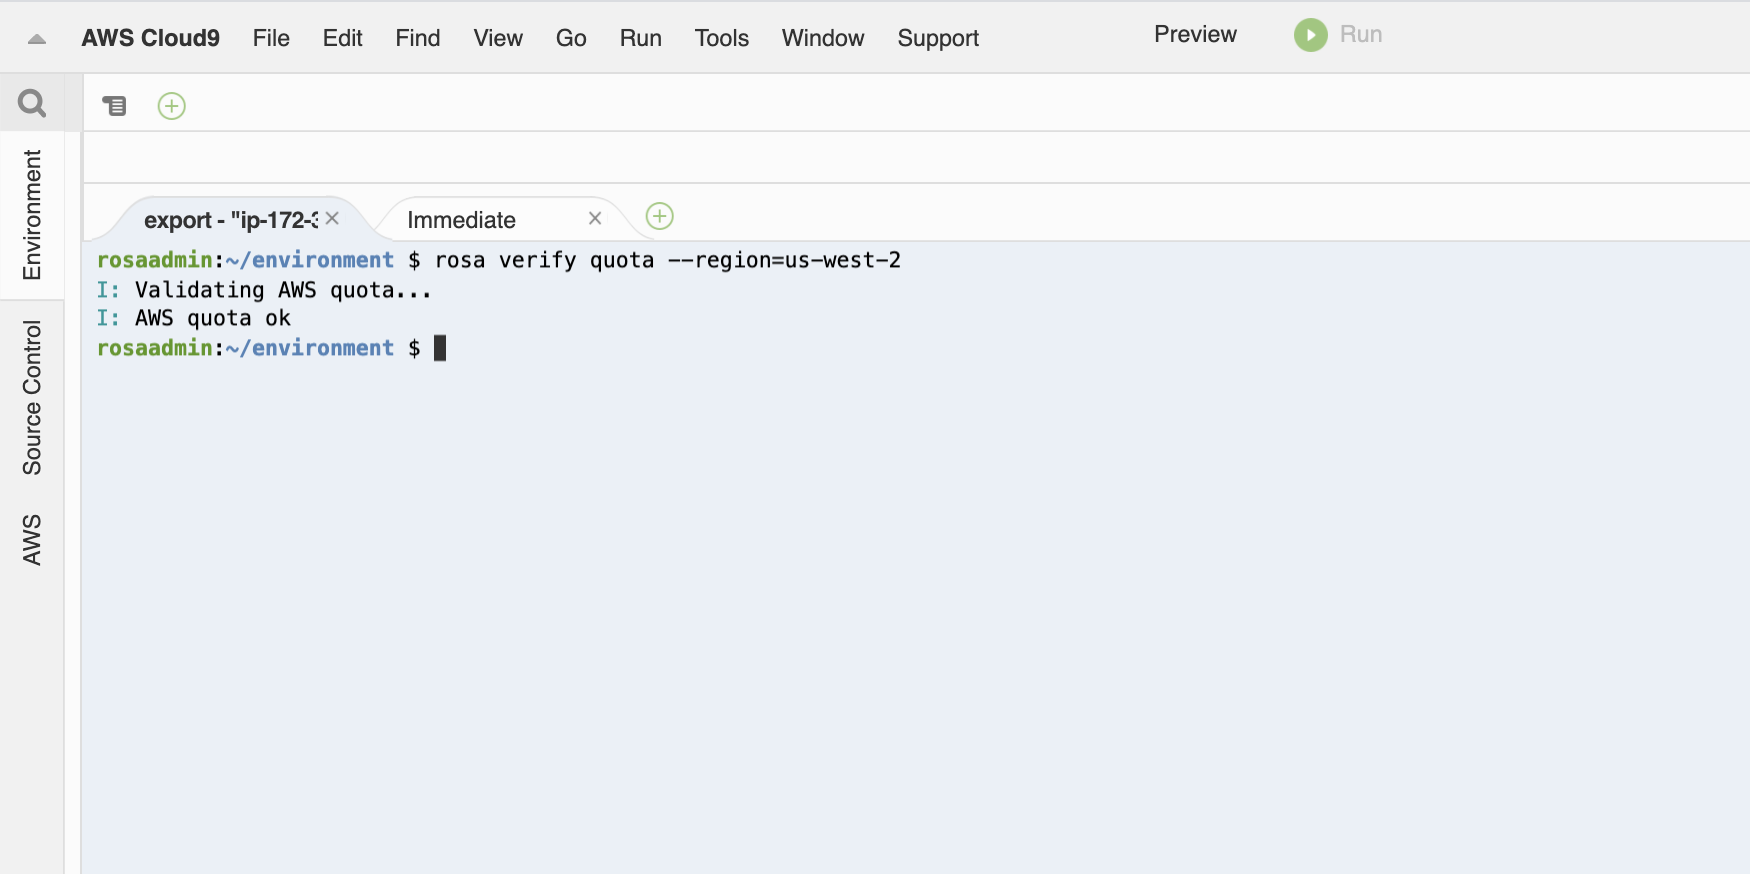The image size is (1750, 874).
Task: Switch to the Immediate tab
Action: 461,220
